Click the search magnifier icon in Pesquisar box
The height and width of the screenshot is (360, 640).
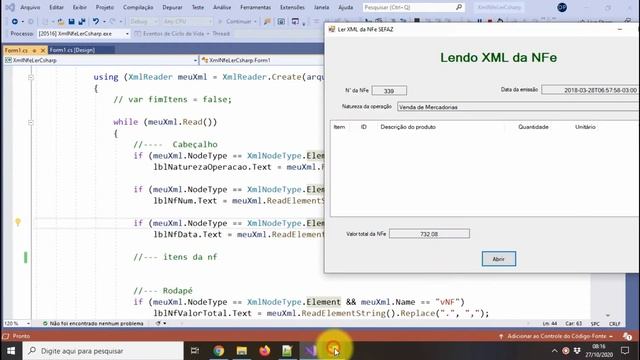click(459, 7)
